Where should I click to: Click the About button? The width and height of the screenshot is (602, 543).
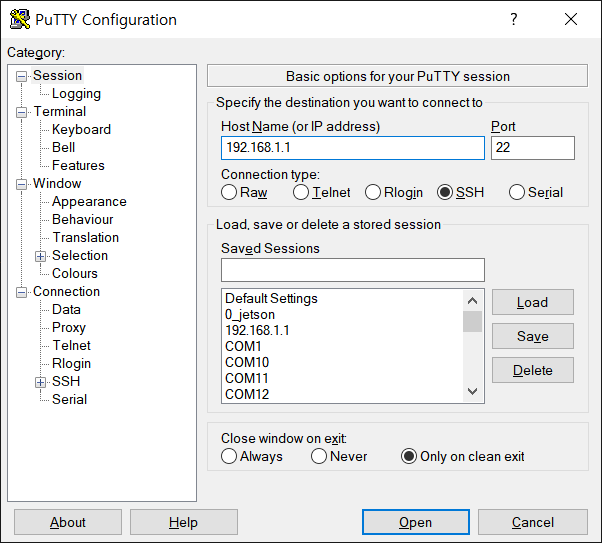point(68,522)
